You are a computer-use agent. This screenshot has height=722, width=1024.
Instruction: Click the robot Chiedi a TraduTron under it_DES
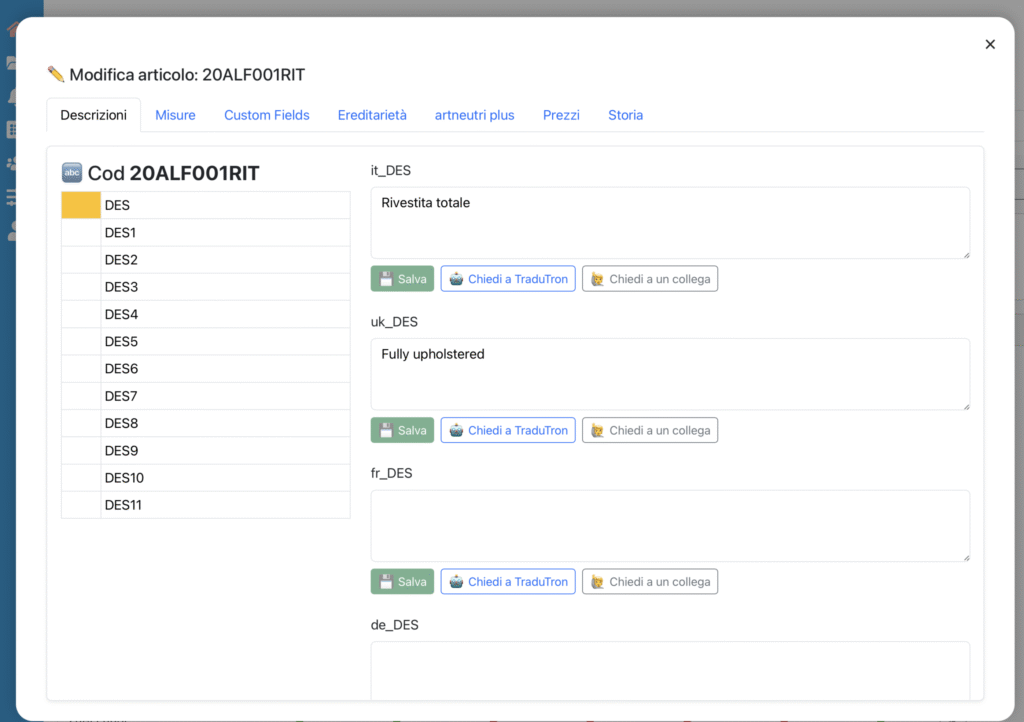tap(508, 279)
